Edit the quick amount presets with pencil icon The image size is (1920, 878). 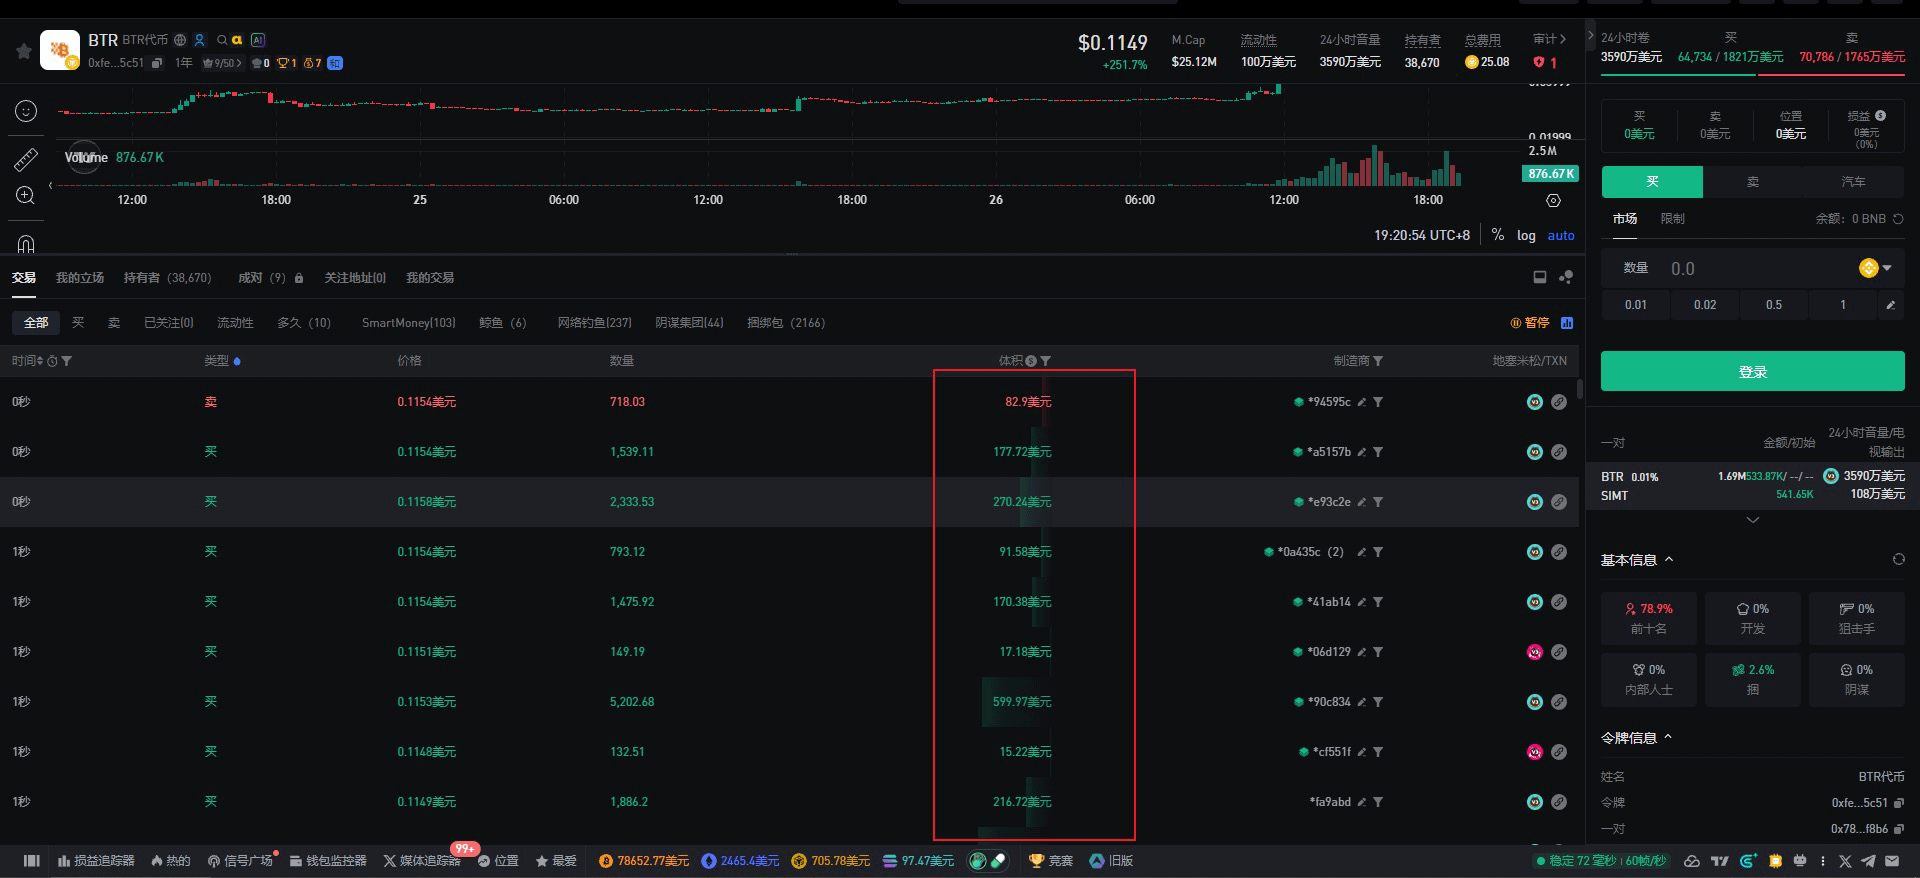(x=1890, y=305)
